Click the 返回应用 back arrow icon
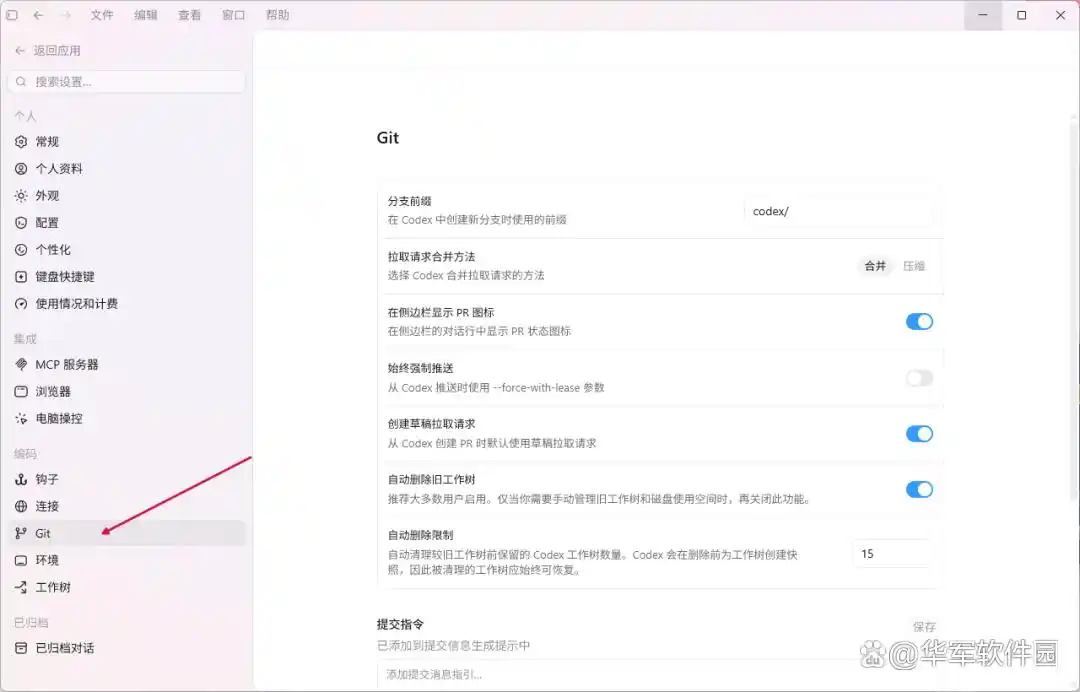This screenshot has width=1080, height=692. pos(20,50)
